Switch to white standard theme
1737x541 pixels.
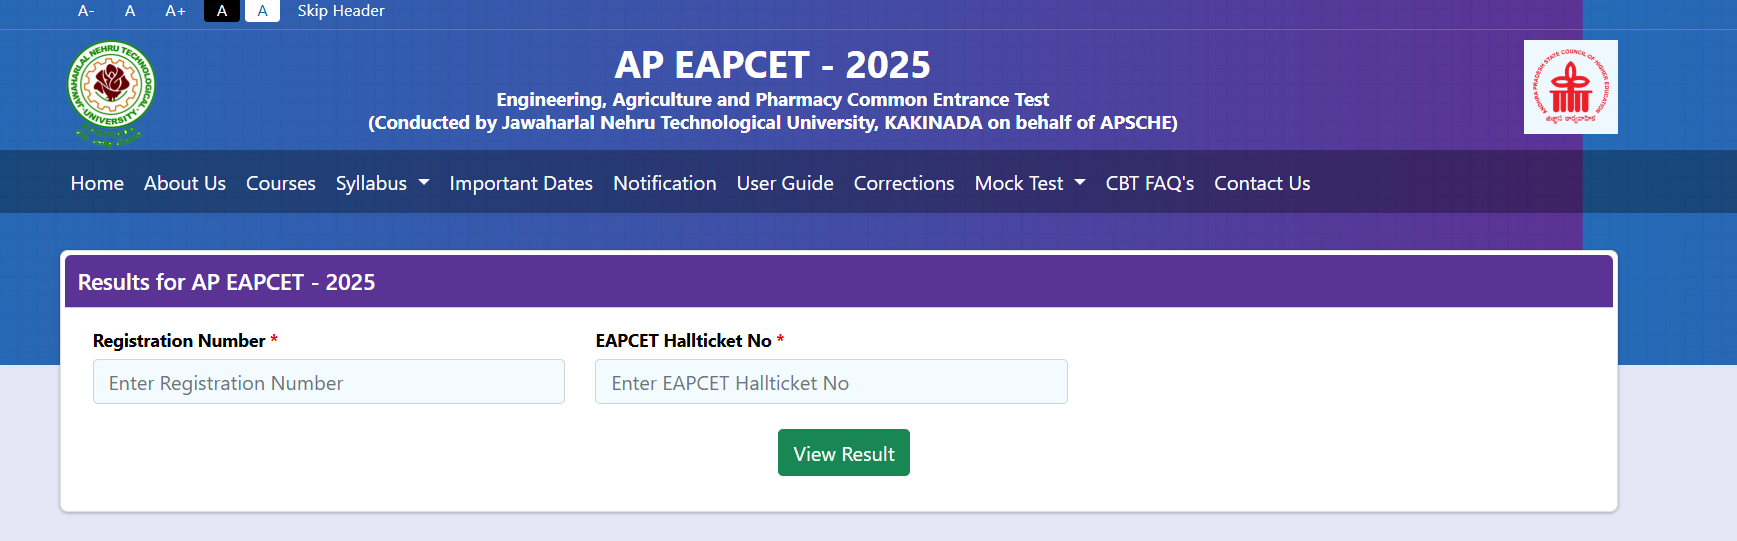(x=262, y=11)
